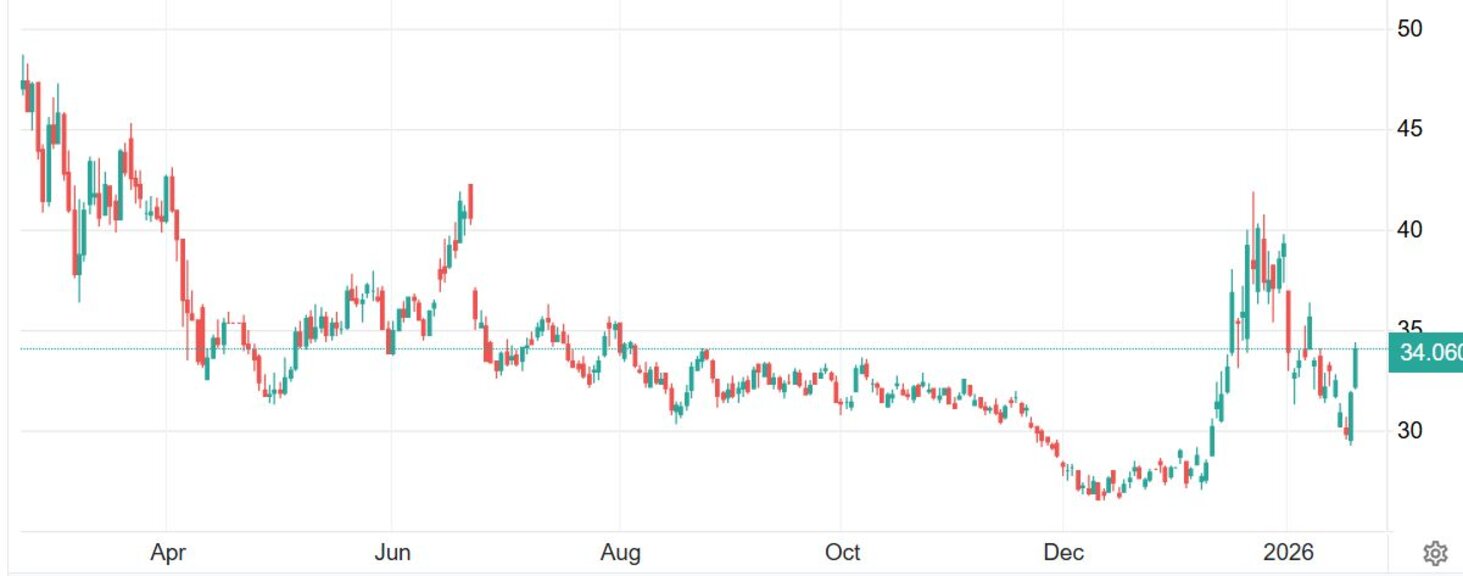Click the 34.06 current price label
1463x576 pixels.
pyautogui.click(x=1426, y=351)
